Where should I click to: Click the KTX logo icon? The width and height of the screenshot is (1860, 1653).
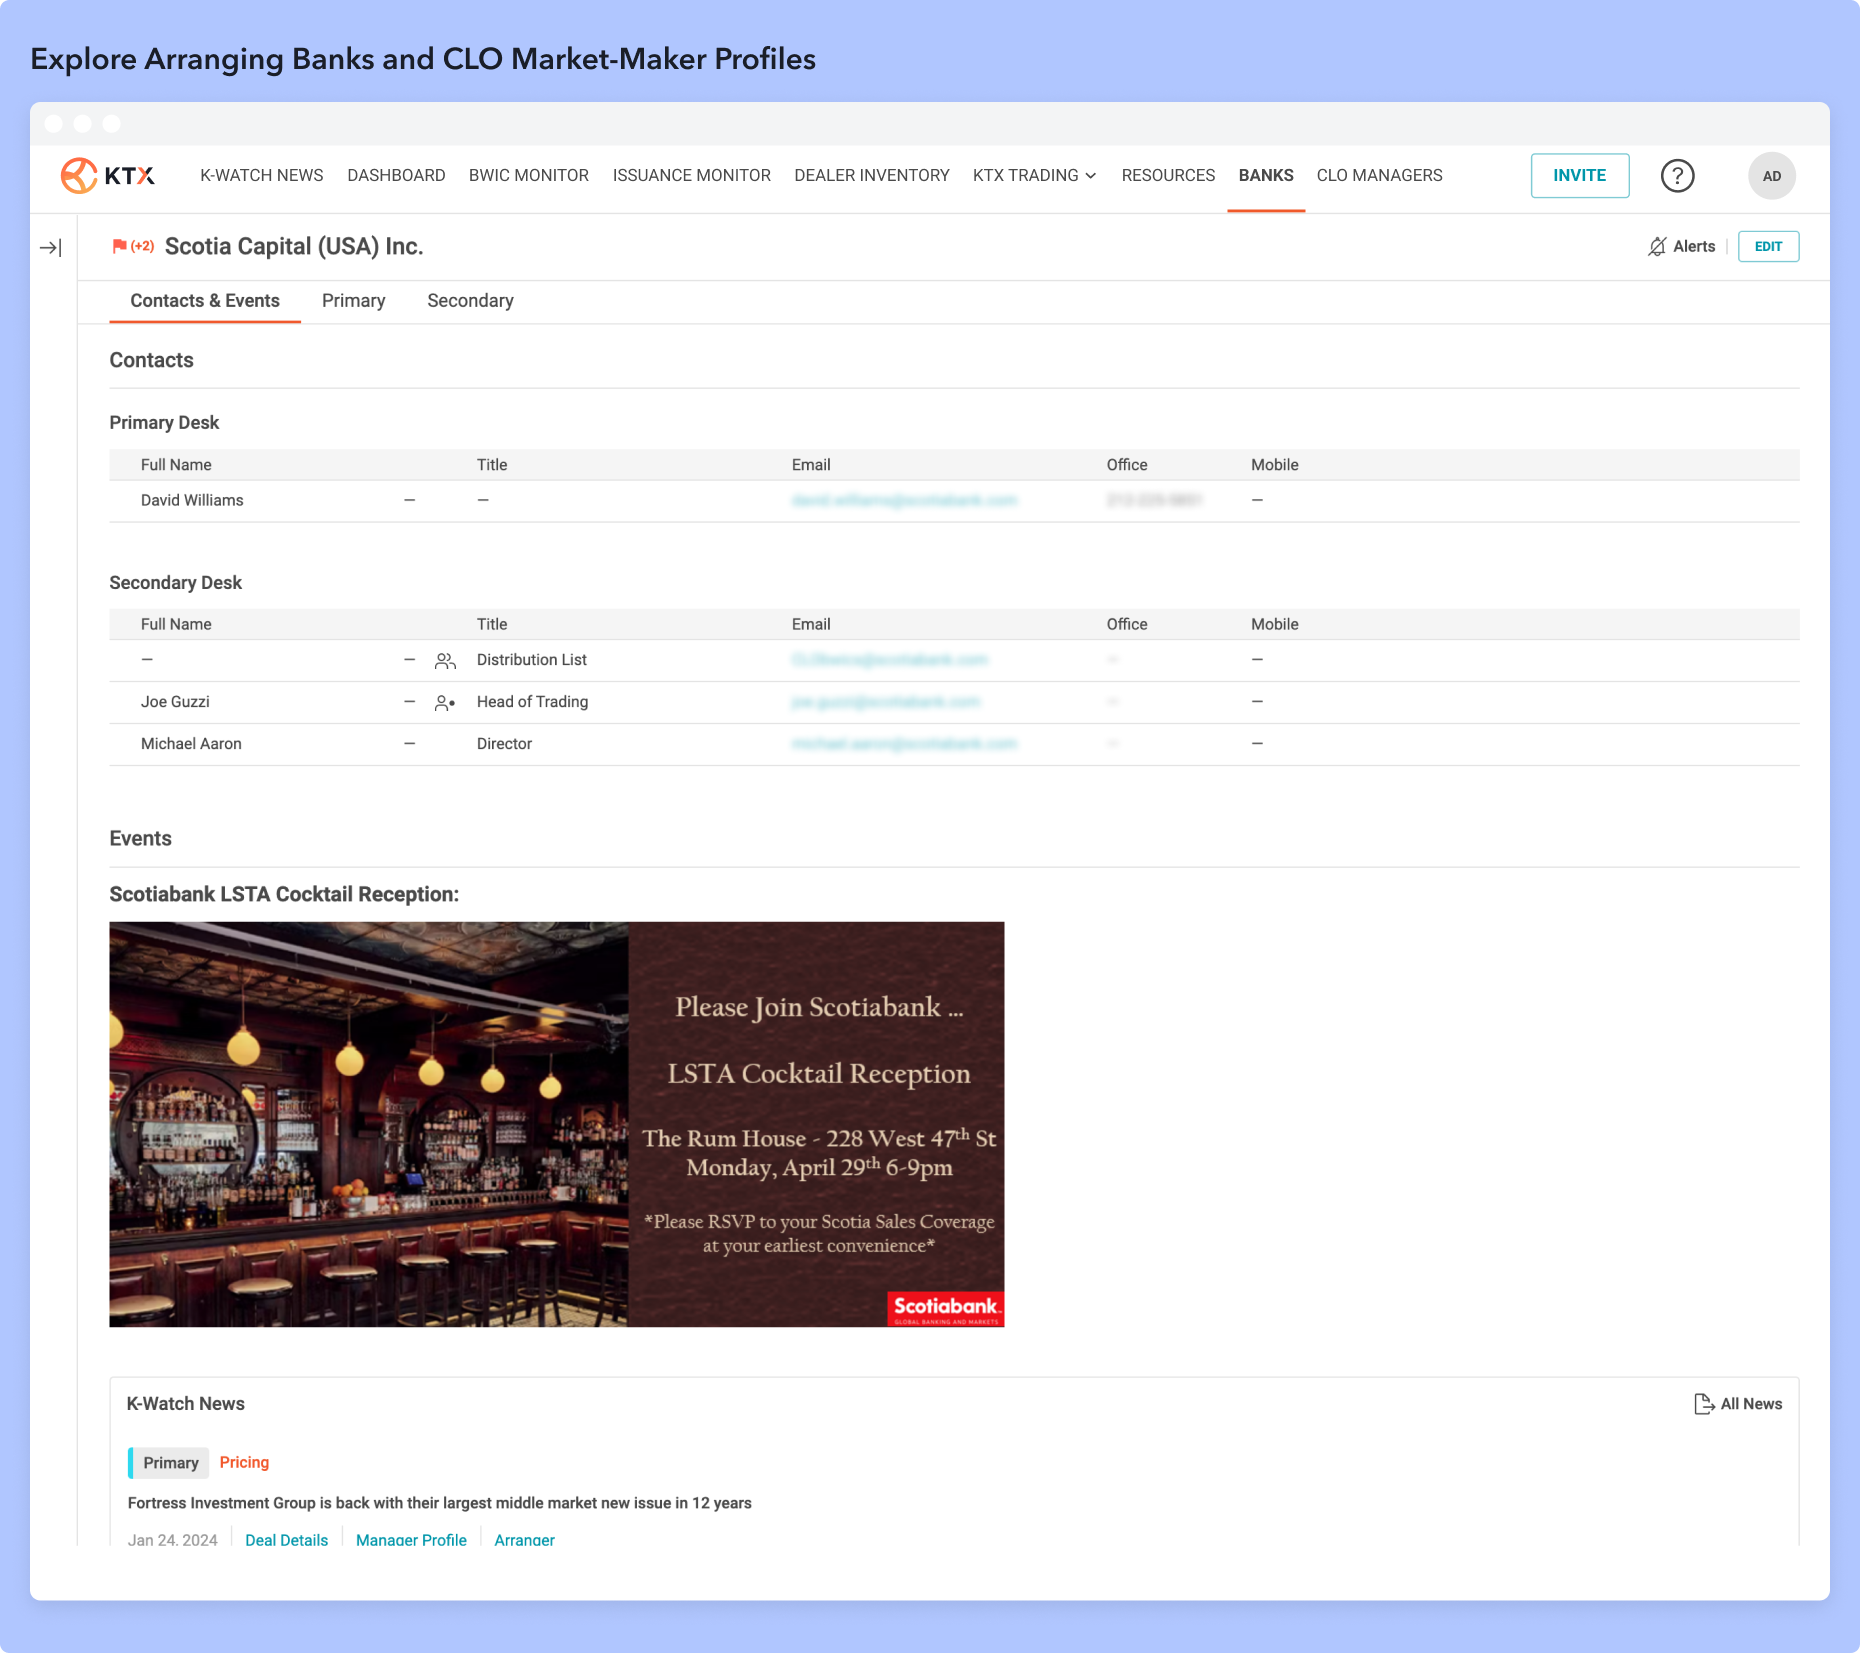(x=80, y=176)
